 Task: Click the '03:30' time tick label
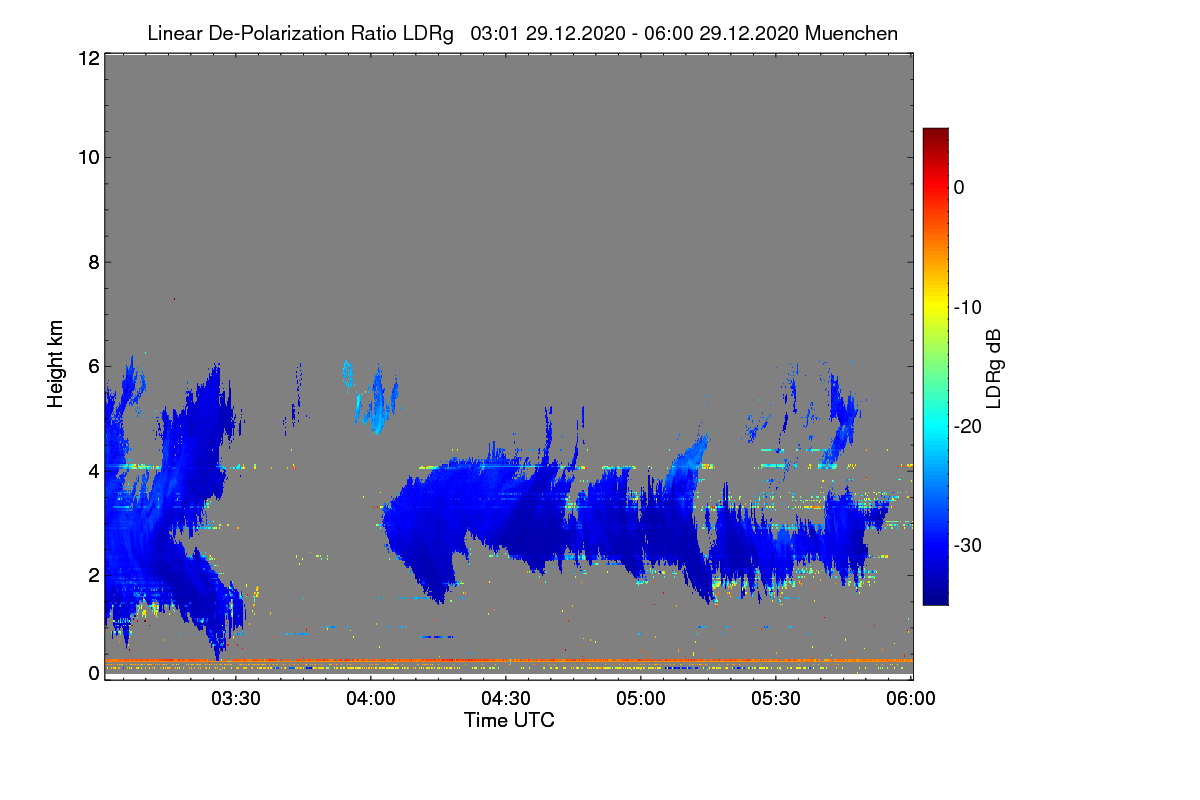coord(235,698)
